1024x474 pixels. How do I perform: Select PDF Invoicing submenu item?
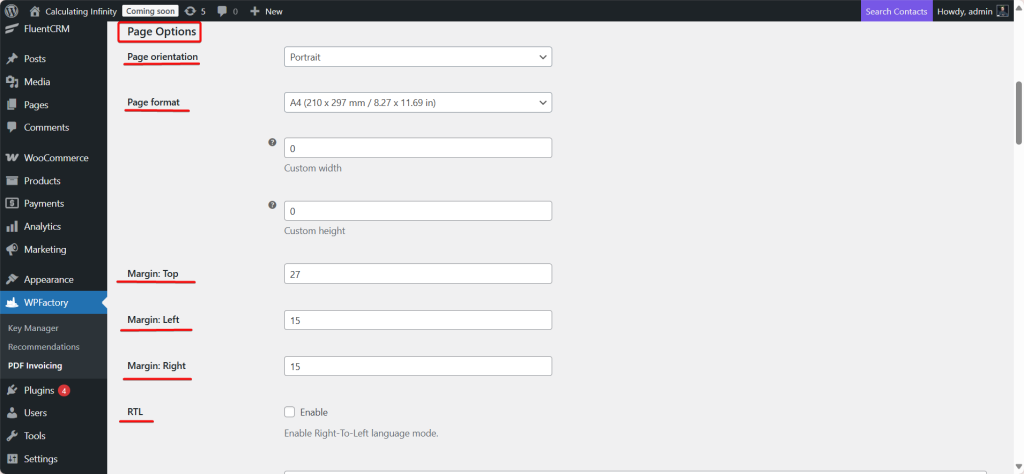coord(35,366)
